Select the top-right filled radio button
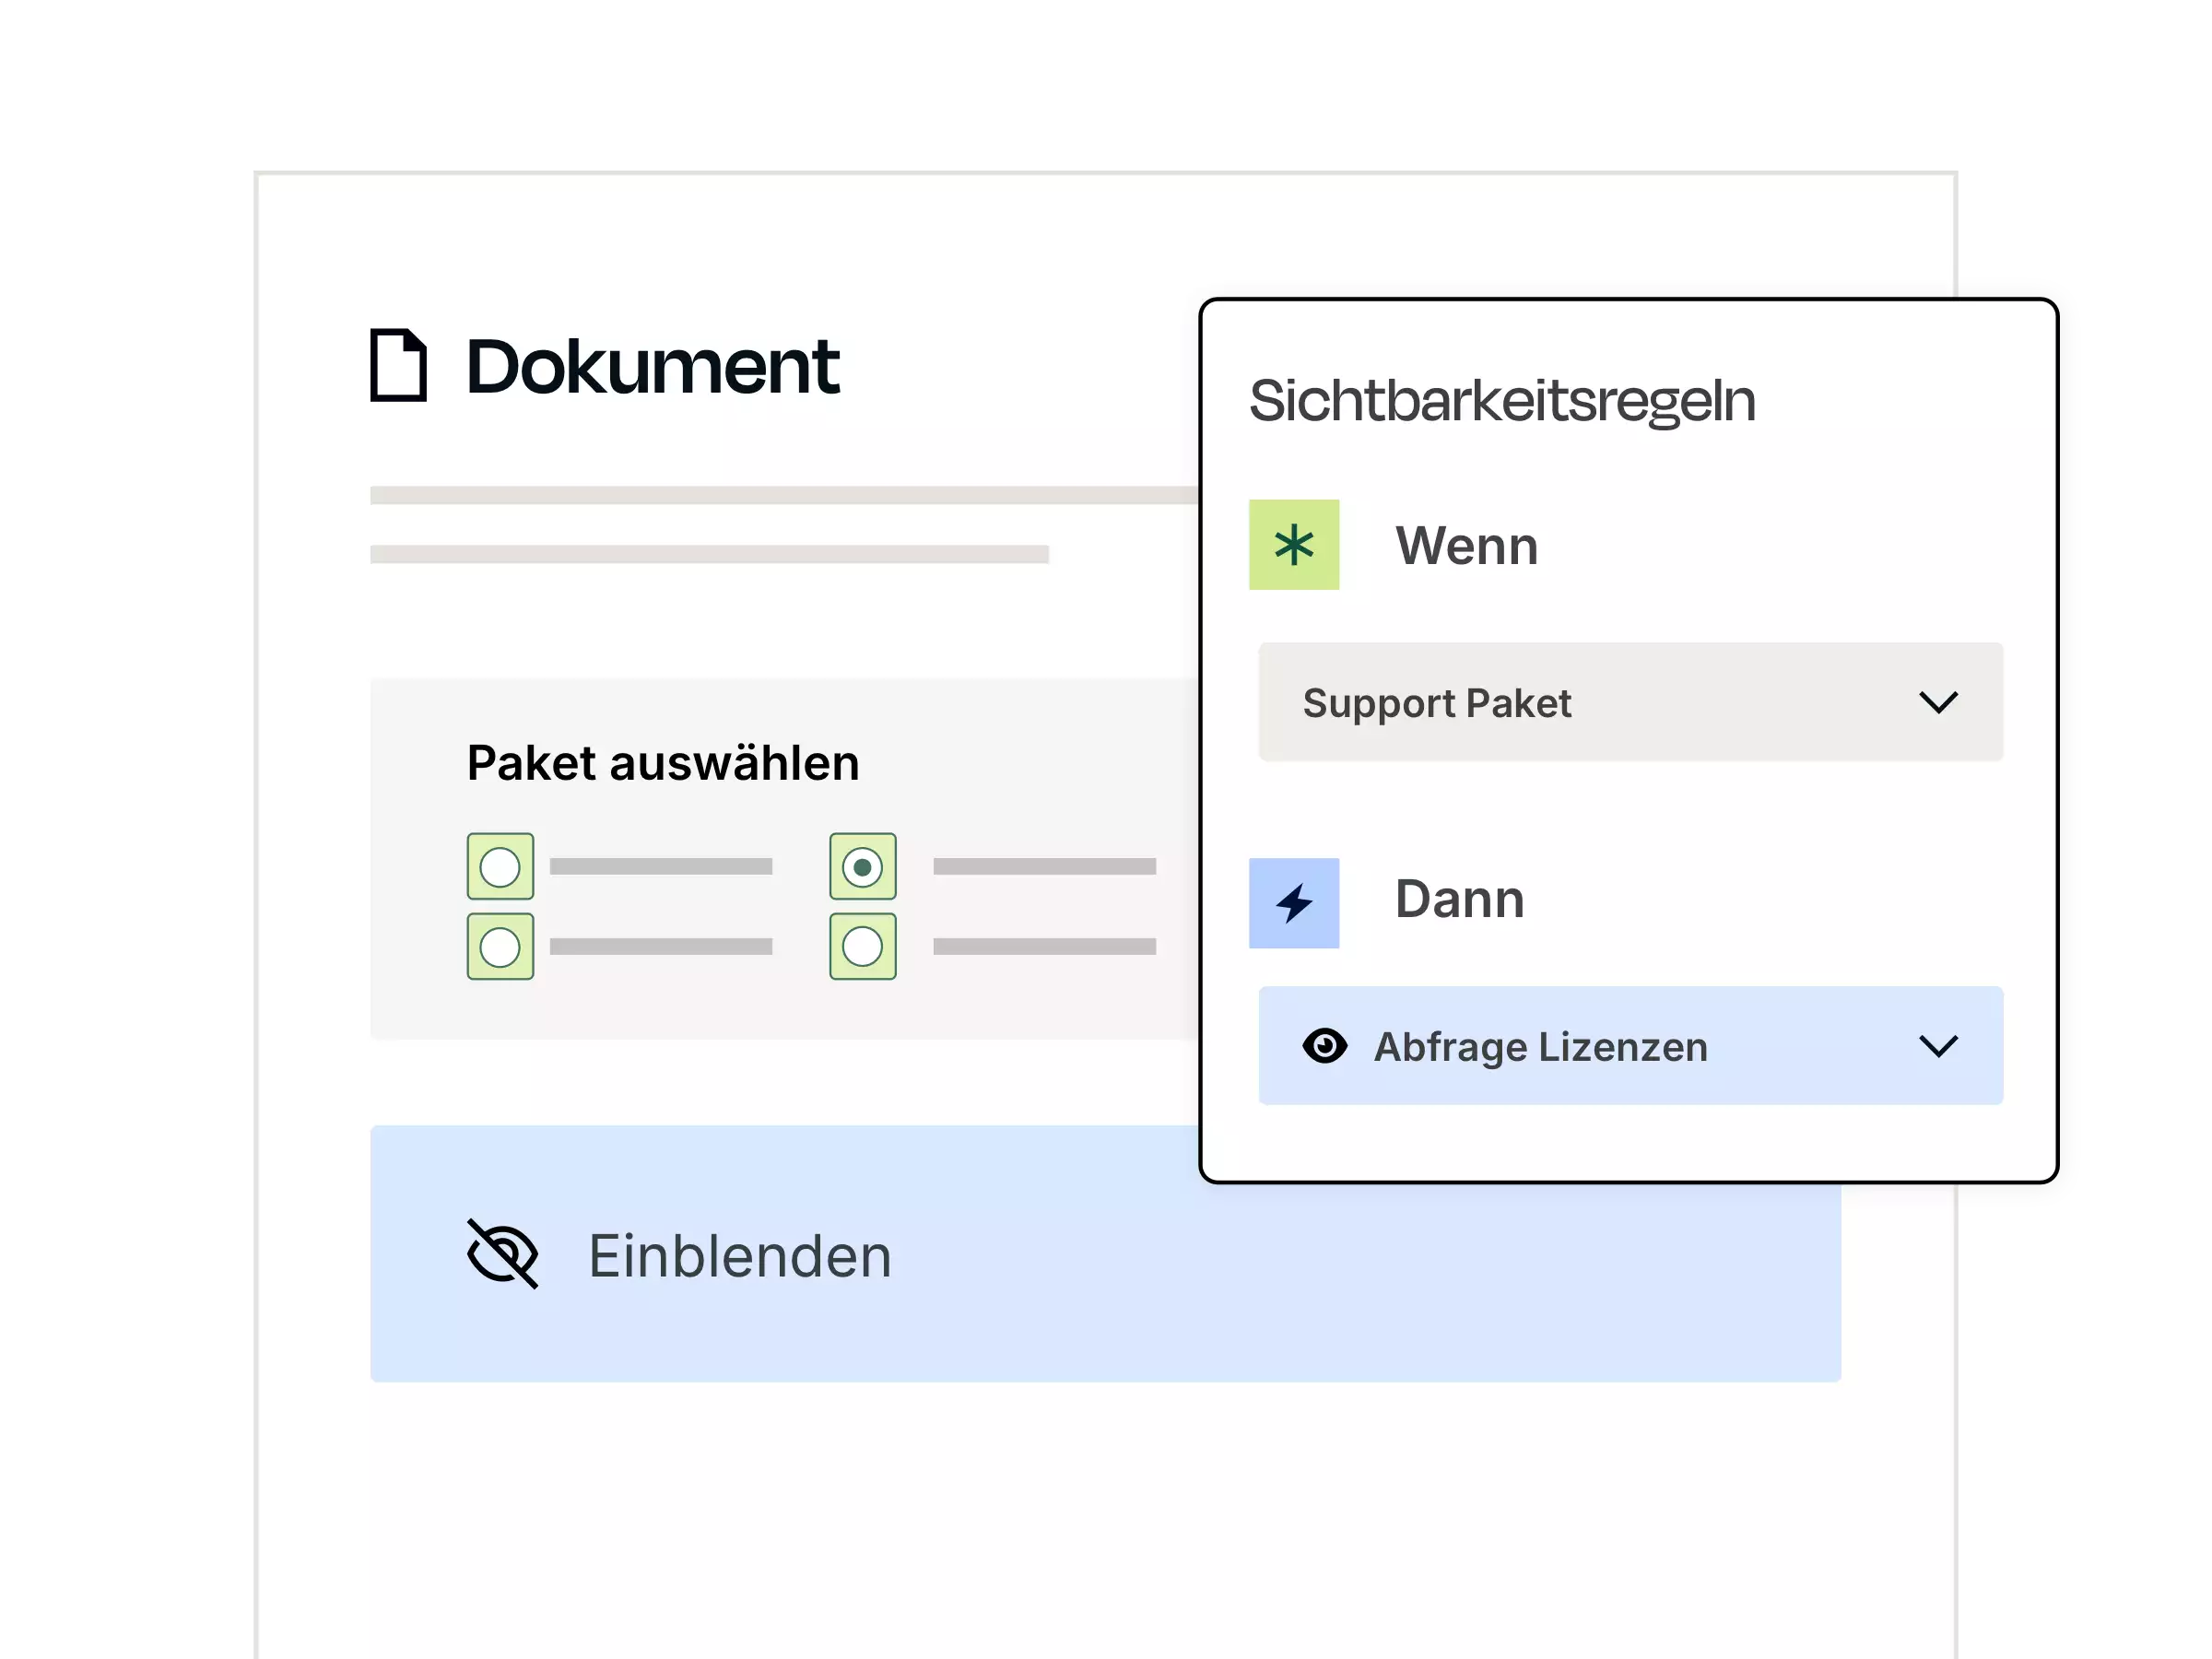The height and width of the screenshot is (1659, 2212). coord(864,867)
